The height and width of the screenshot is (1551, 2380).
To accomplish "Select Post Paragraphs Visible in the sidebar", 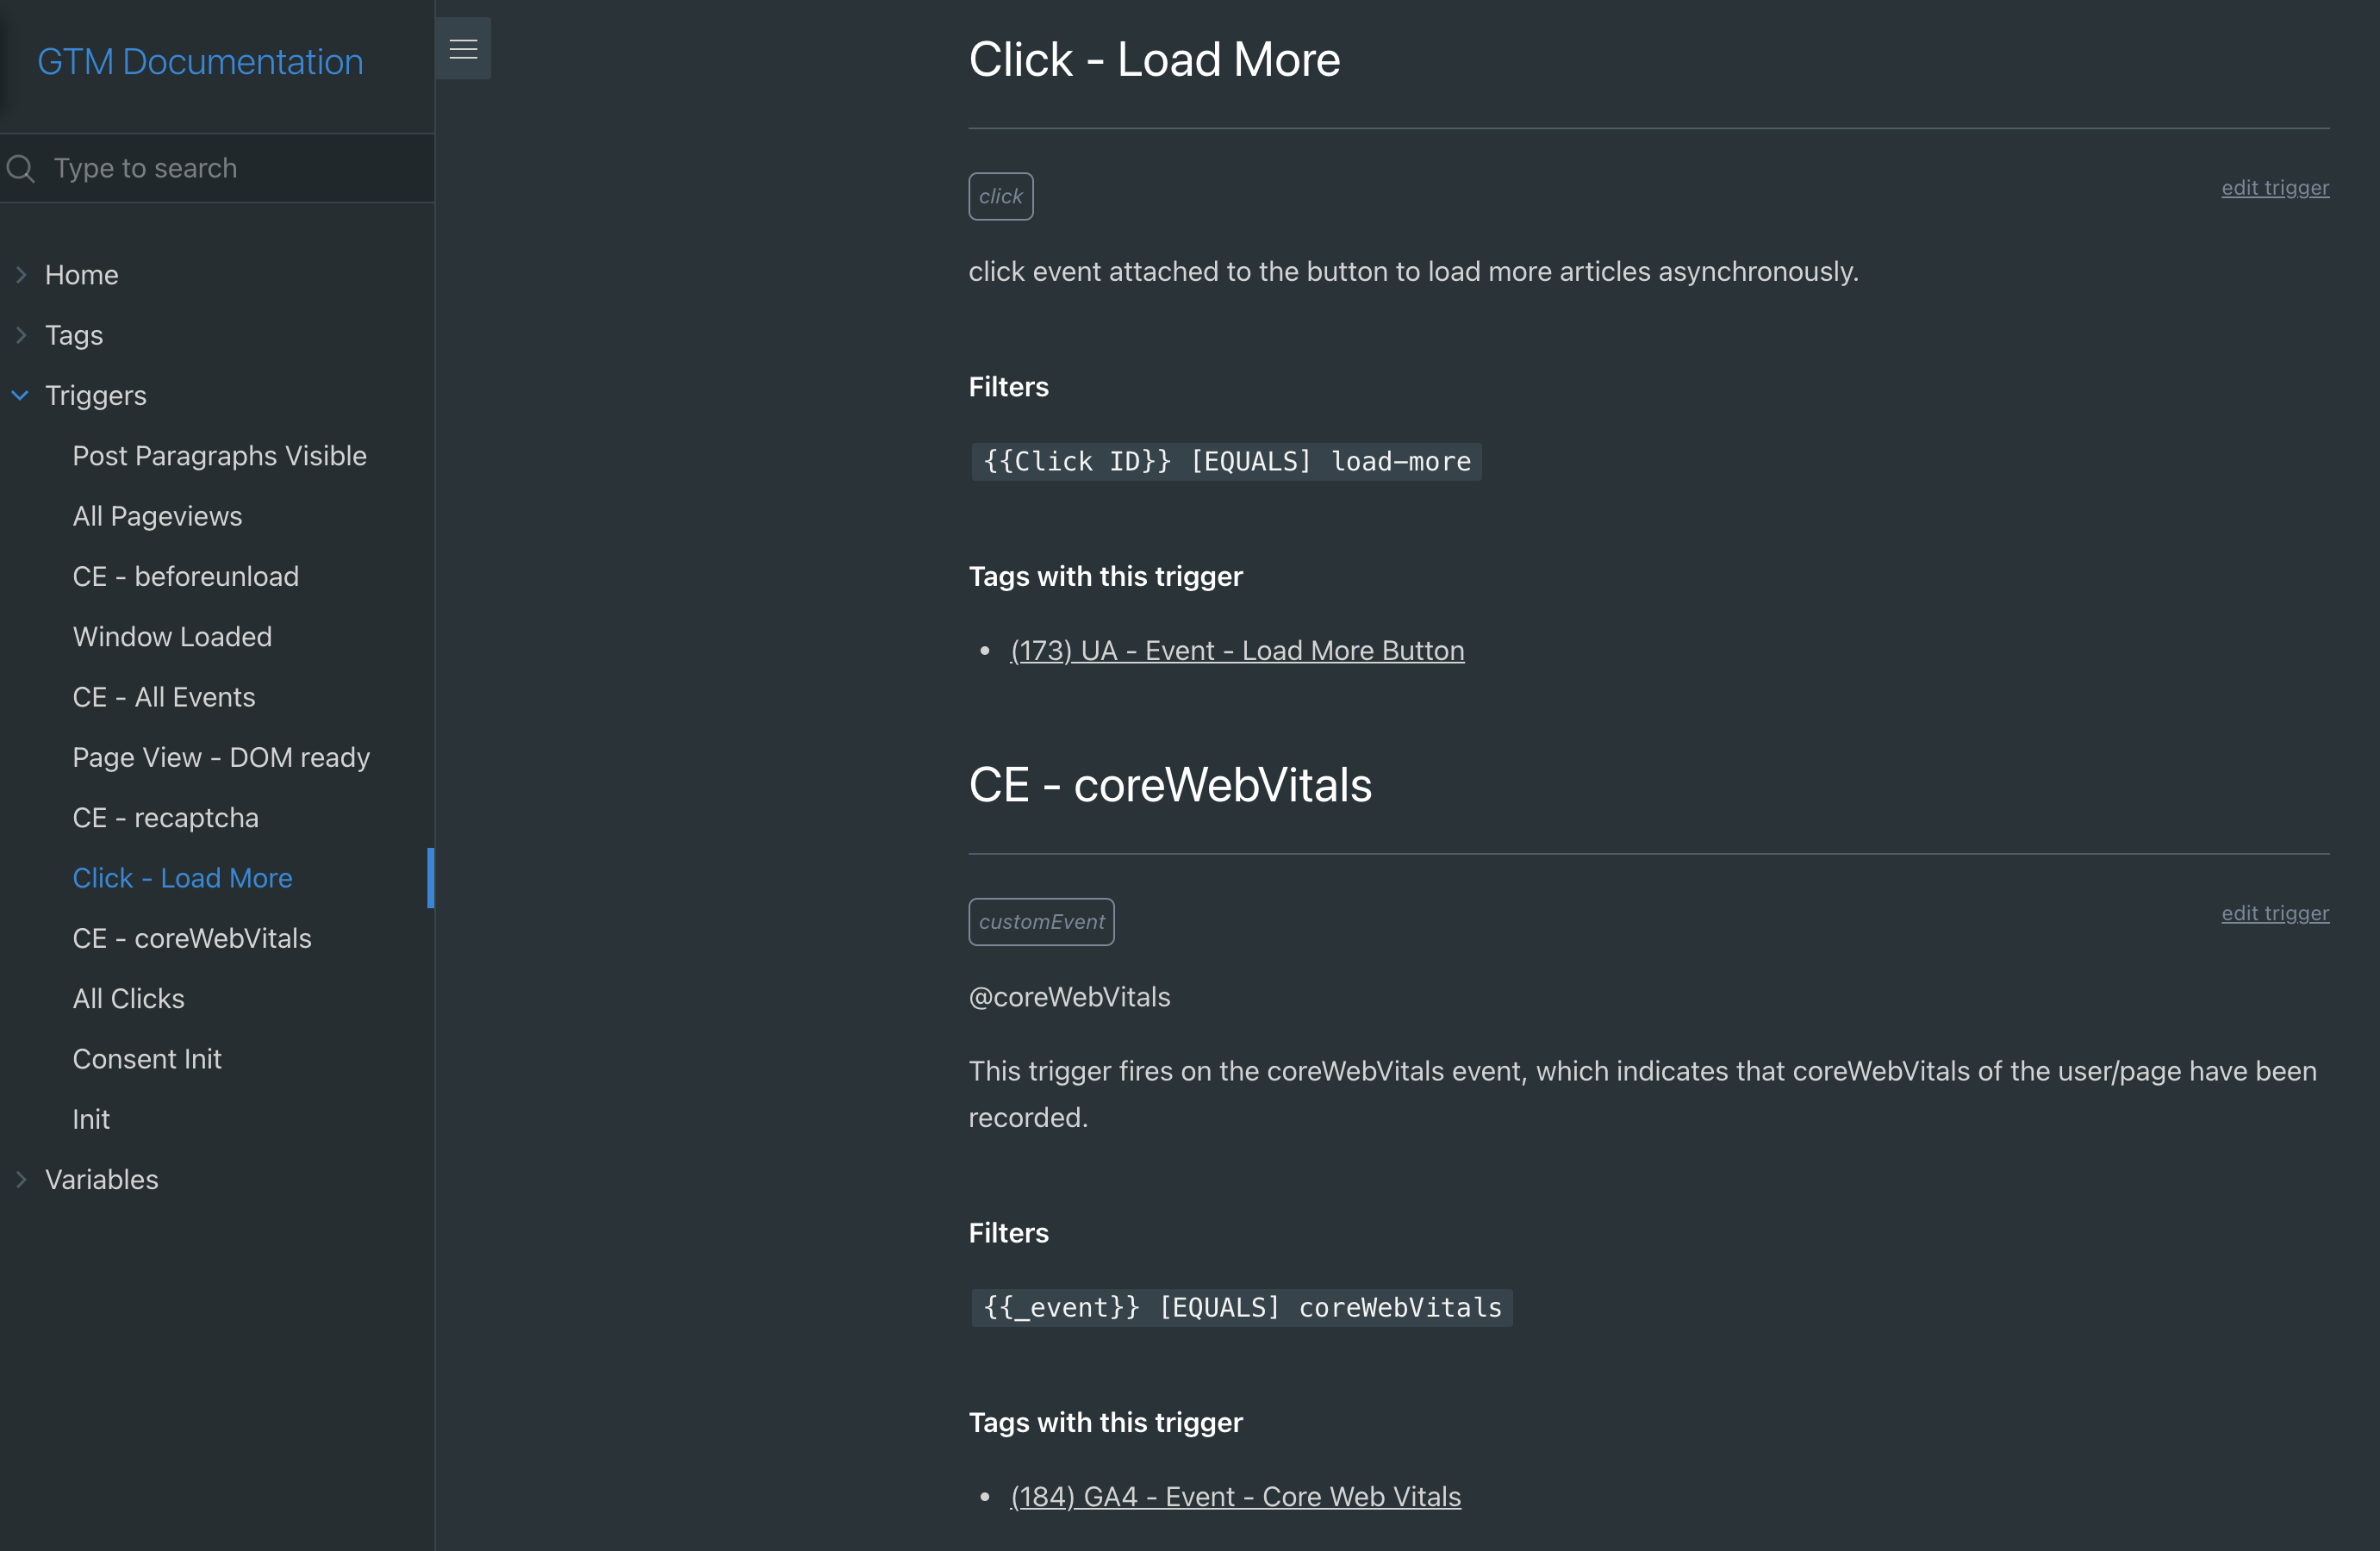I will click(219, 455).
